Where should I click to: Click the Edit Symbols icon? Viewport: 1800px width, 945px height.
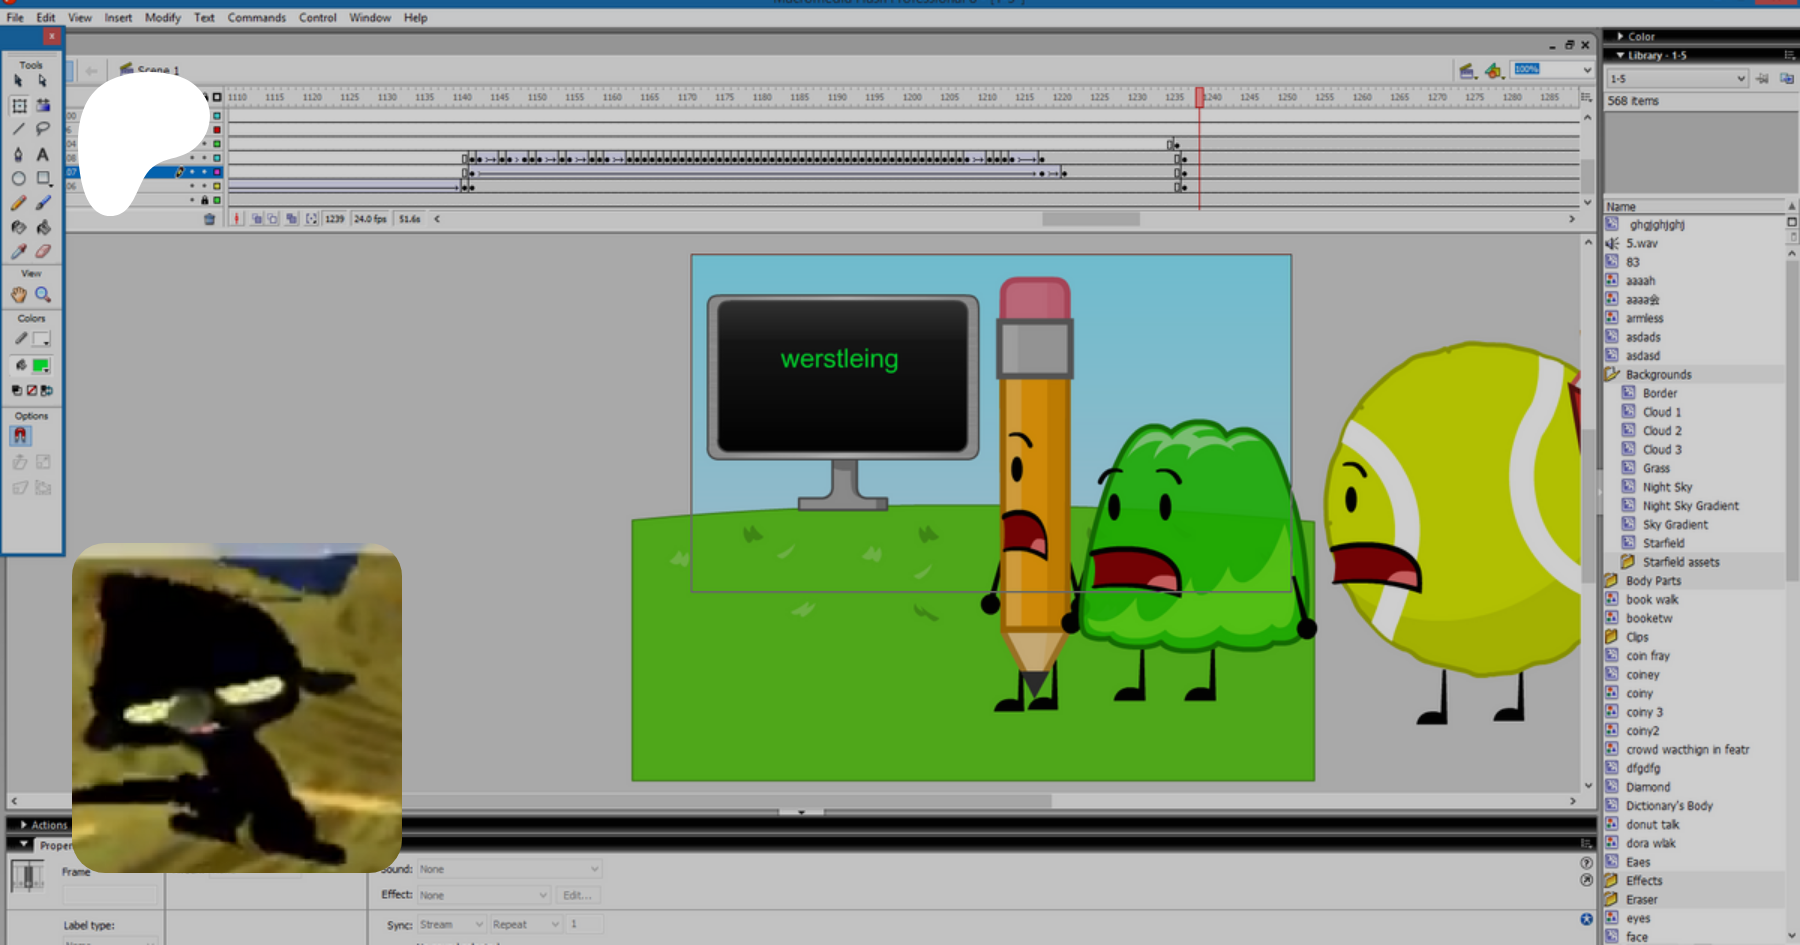1493,70
